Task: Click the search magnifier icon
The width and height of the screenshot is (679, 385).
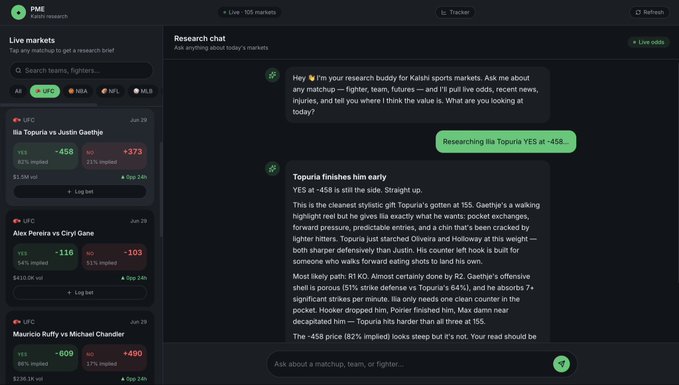Action: click(x=18, y=70)
